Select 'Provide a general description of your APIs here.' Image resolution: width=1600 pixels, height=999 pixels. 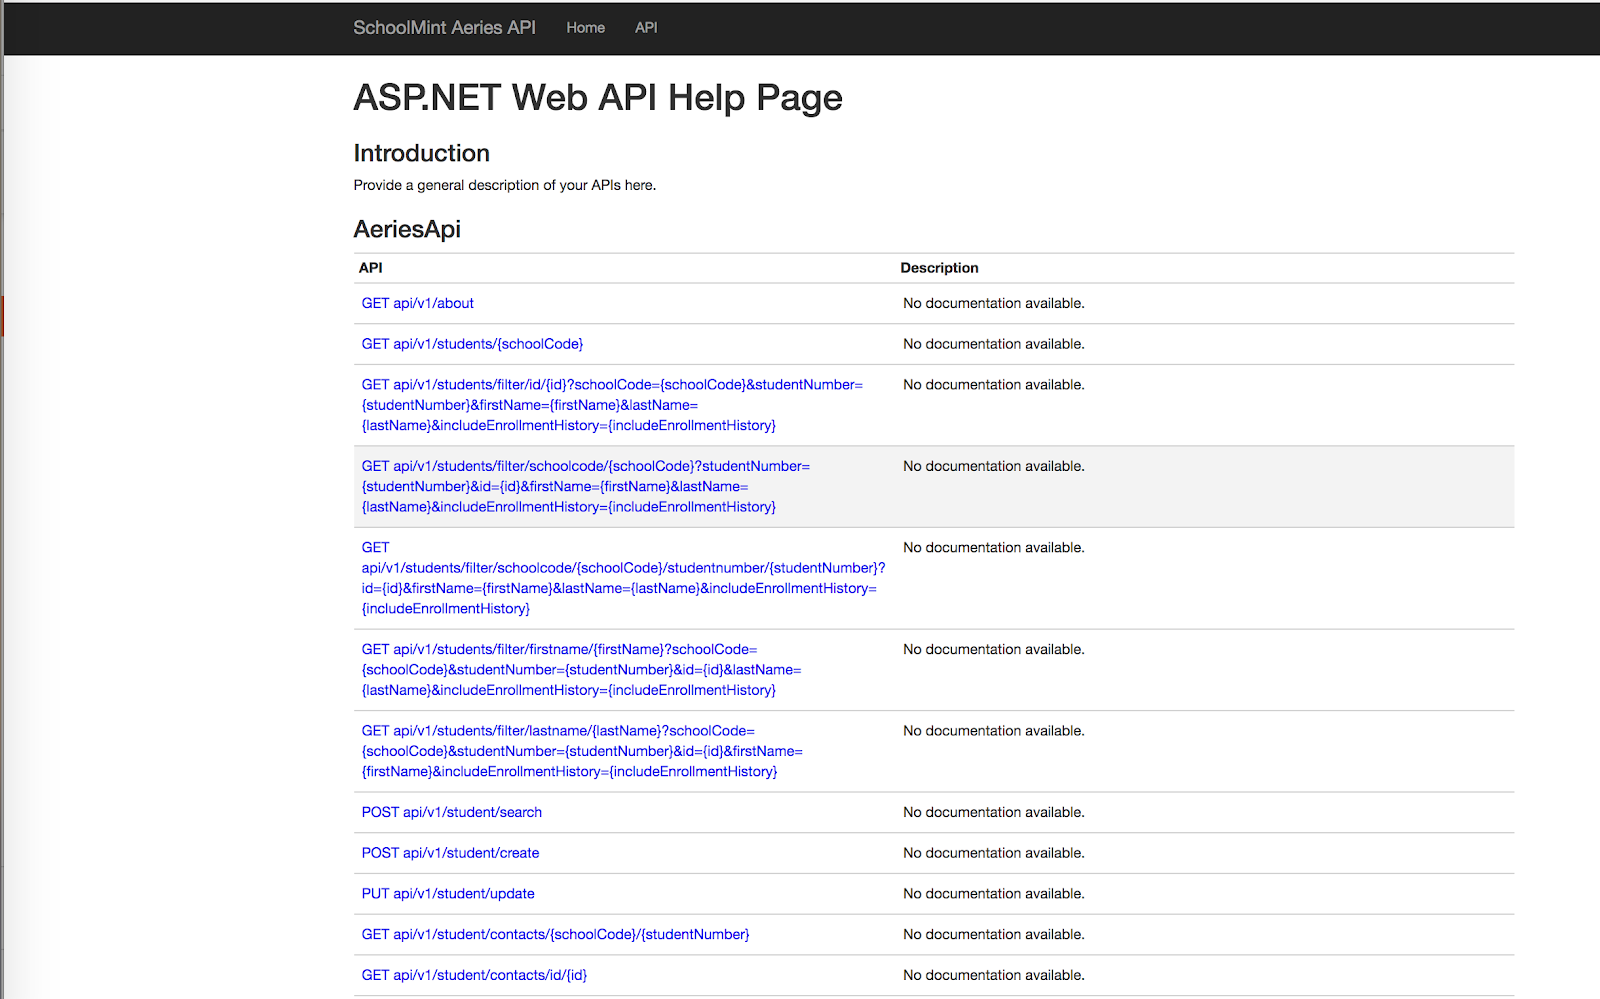pyautogui.click(x=505, y=185)
